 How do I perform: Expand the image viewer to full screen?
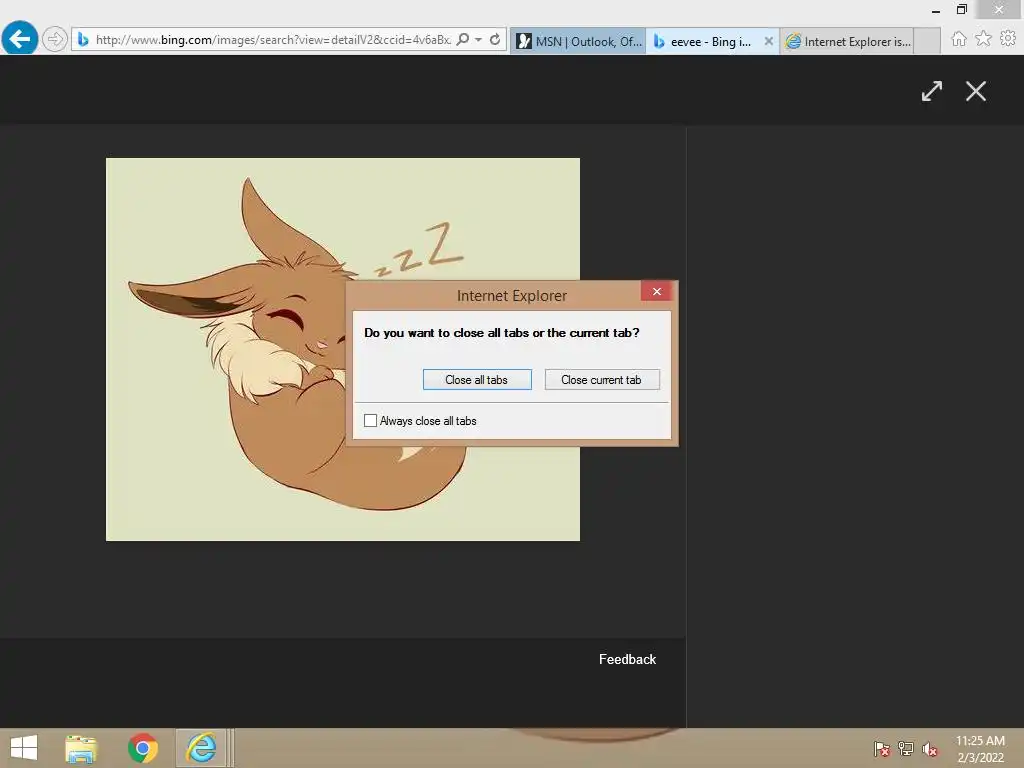pyautogui.click(x=932, y=91)
